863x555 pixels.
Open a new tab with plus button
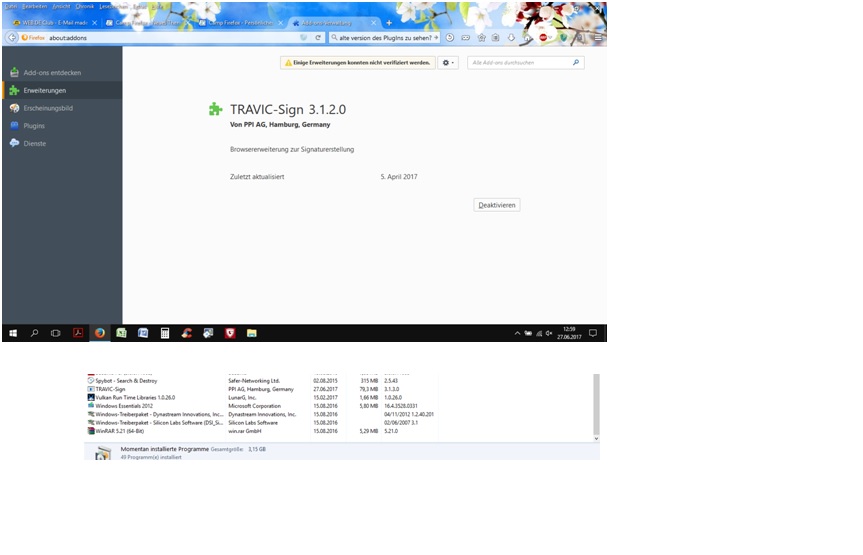[x=389, y=23]
